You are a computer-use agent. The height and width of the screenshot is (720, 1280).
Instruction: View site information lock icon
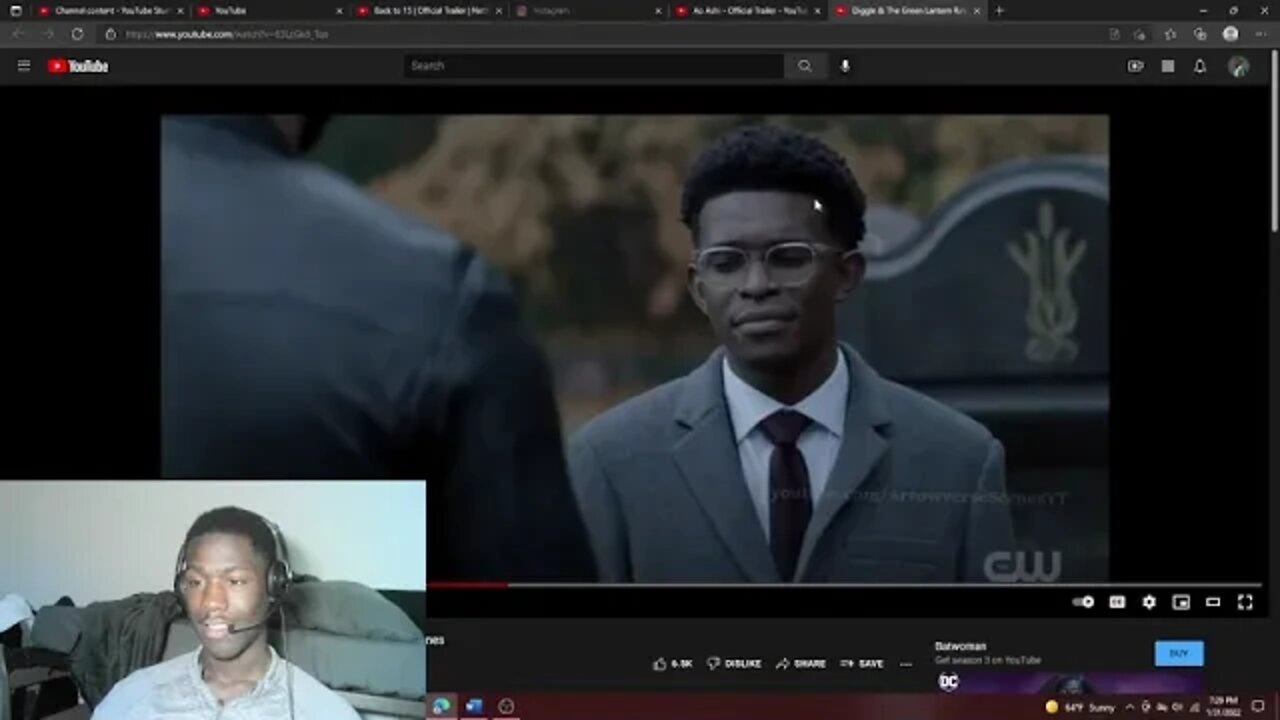110,34
